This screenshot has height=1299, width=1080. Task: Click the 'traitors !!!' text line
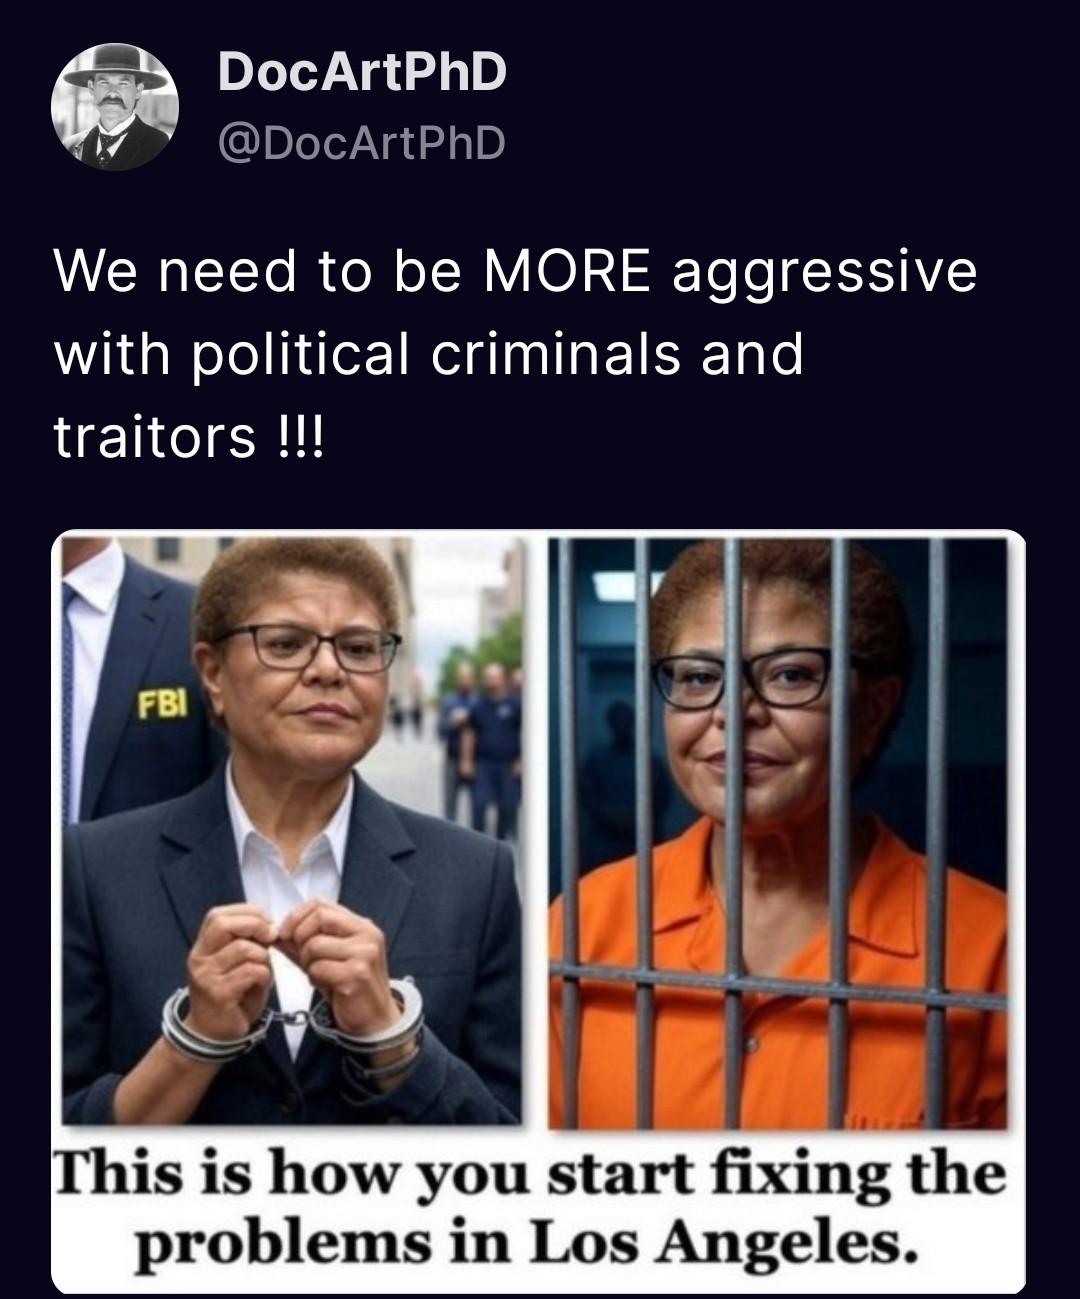[189, 437]
